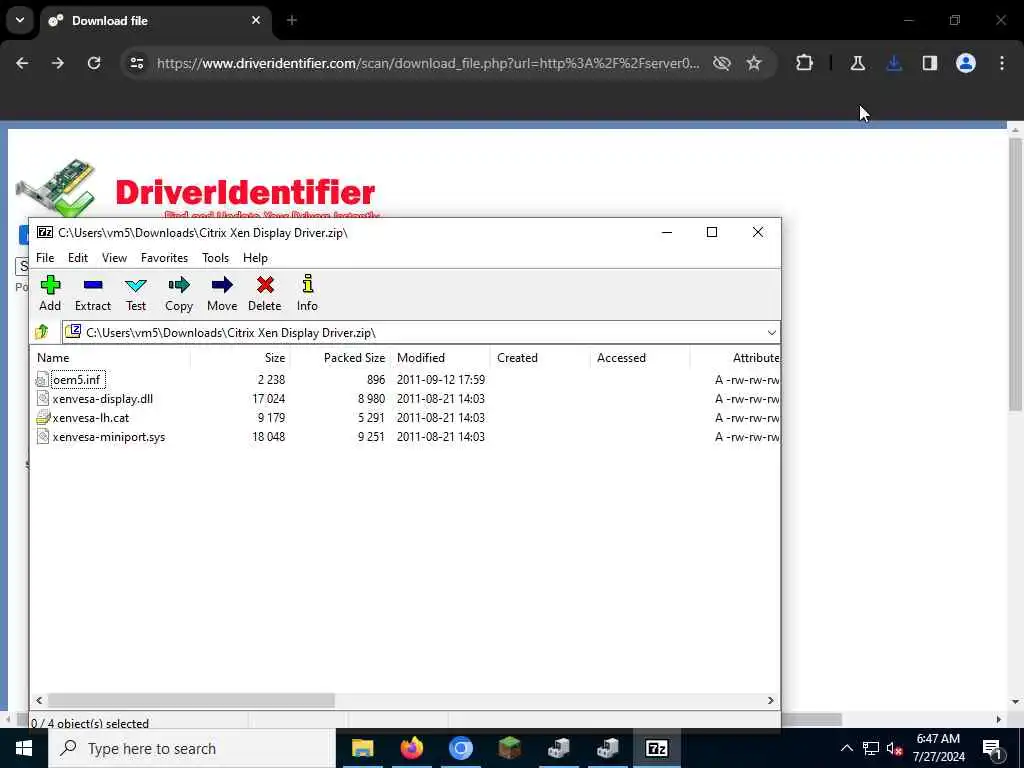Select the Move toolbar icon
Screen dimensions: 1024x768
coord(222,285)
